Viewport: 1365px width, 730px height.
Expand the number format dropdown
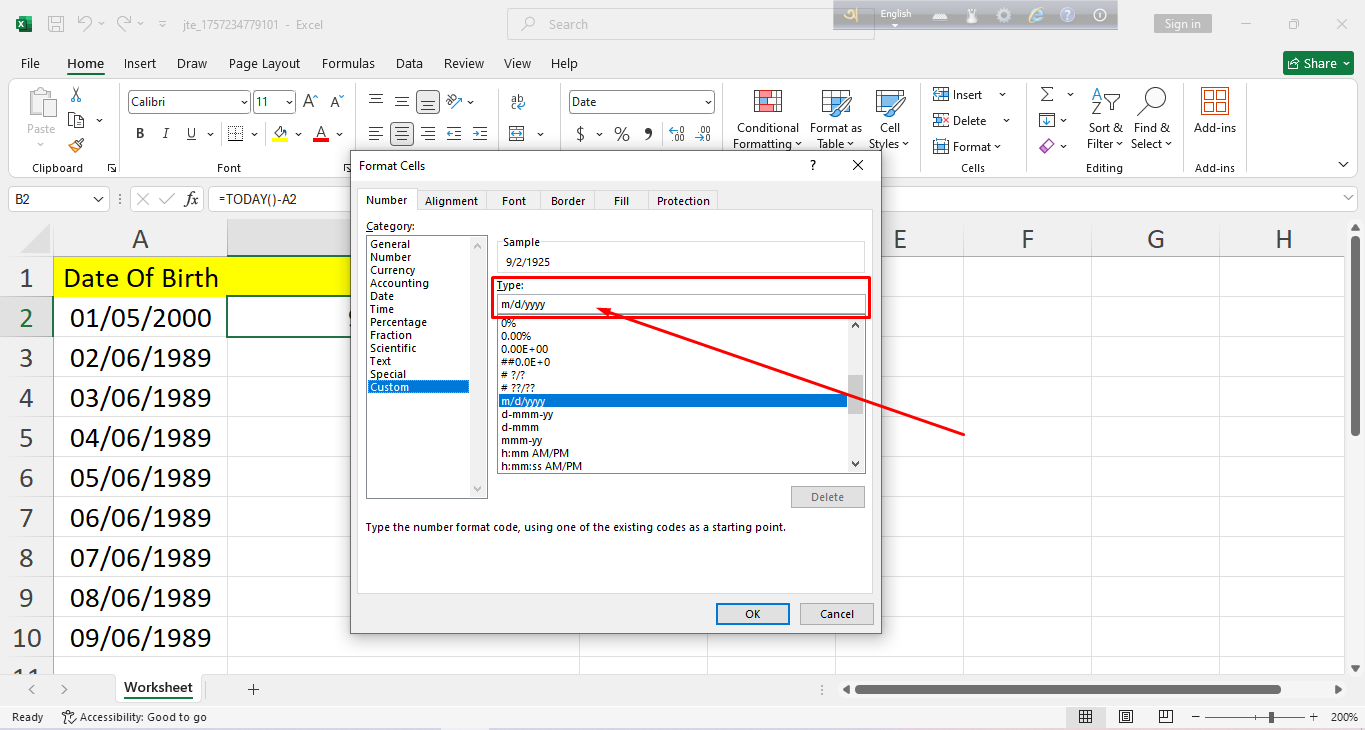pos(708,102)
